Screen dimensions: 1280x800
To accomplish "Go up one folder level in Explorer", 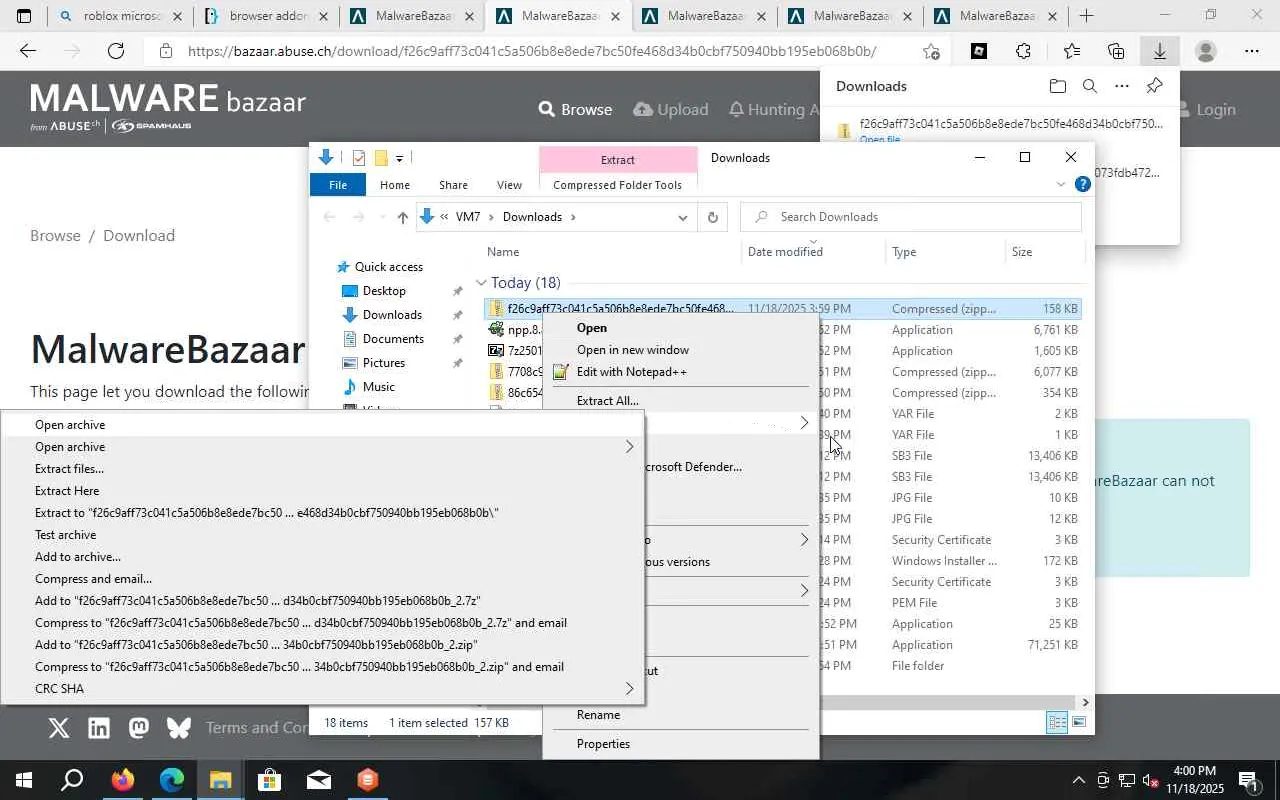I will click(402, 217).
